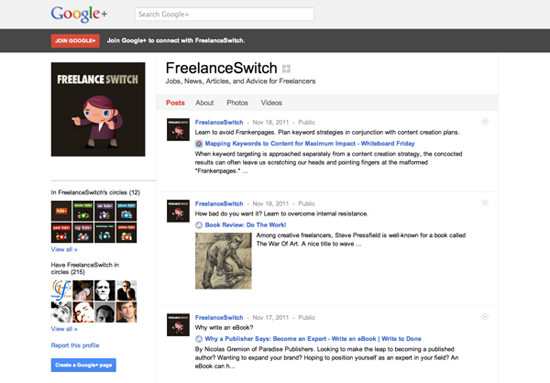Screen dimensions: 550x383
Task: Click the verification badge beside FreelanceSwitch title
Action: coord(286,68)
